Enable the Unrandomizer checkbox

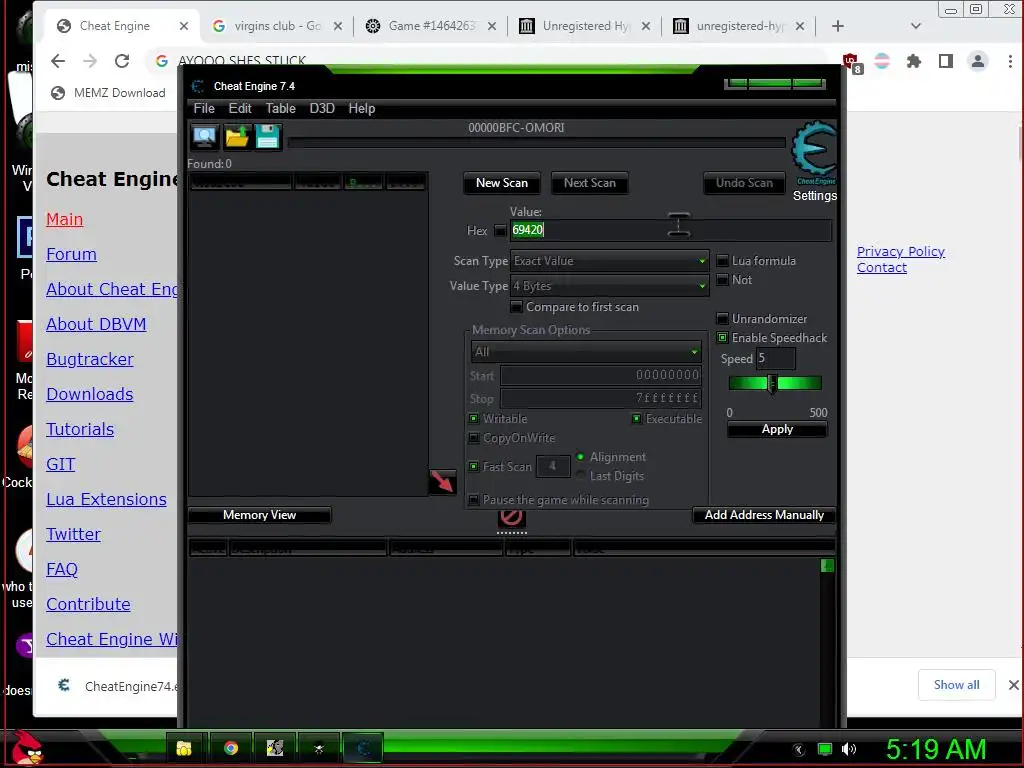tap(722, 319)
